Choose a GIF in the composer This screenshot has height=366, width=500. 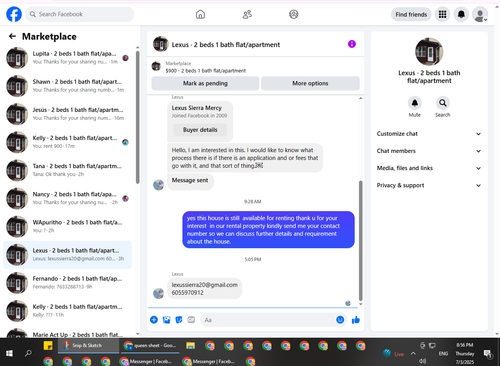[x=191, y=320]
